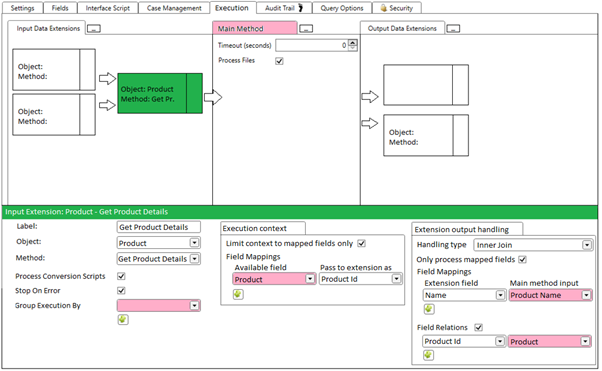
Task: Select the blank output extension box
Action: pos(426,85)
